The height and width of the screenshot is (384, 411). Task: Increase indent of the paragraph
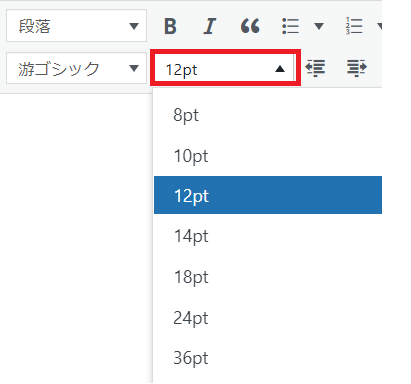357,68
